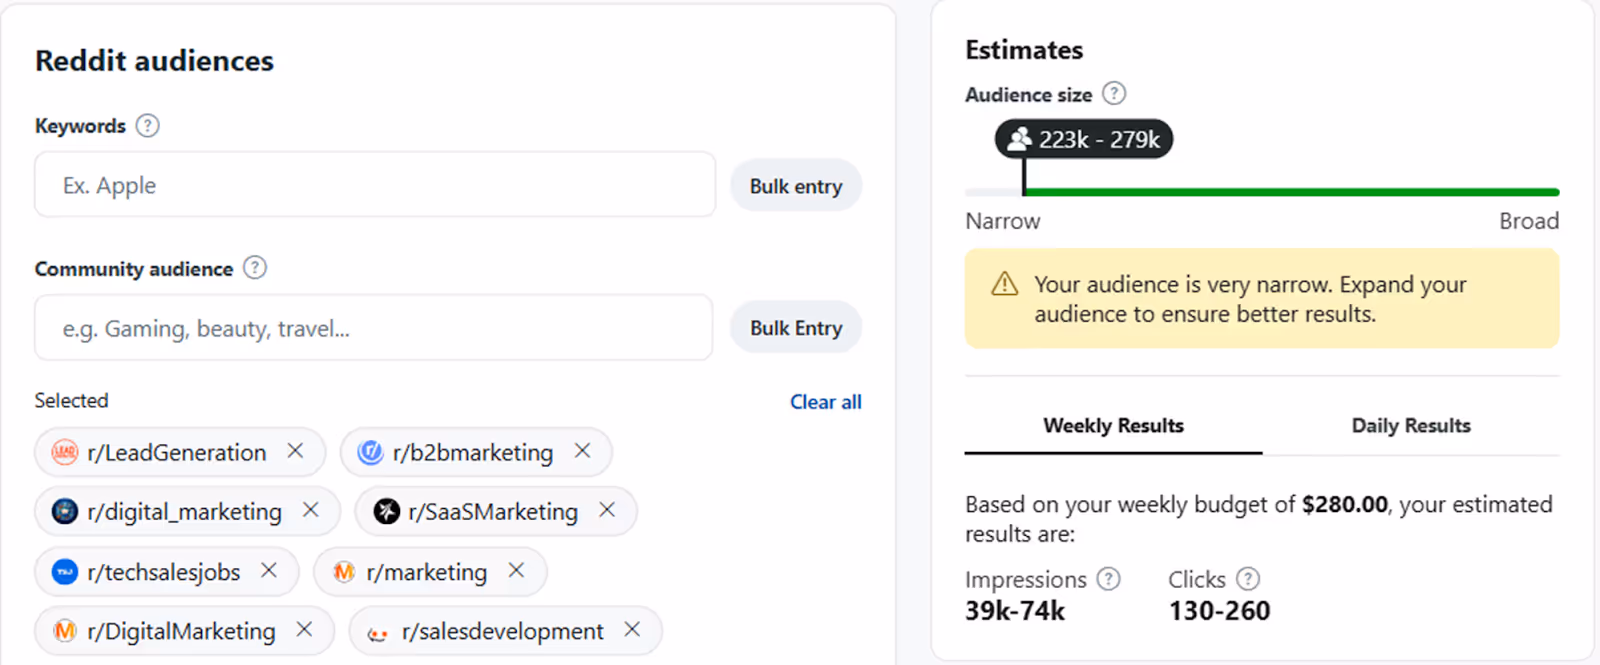Open the Clicks help icon

1248,579
